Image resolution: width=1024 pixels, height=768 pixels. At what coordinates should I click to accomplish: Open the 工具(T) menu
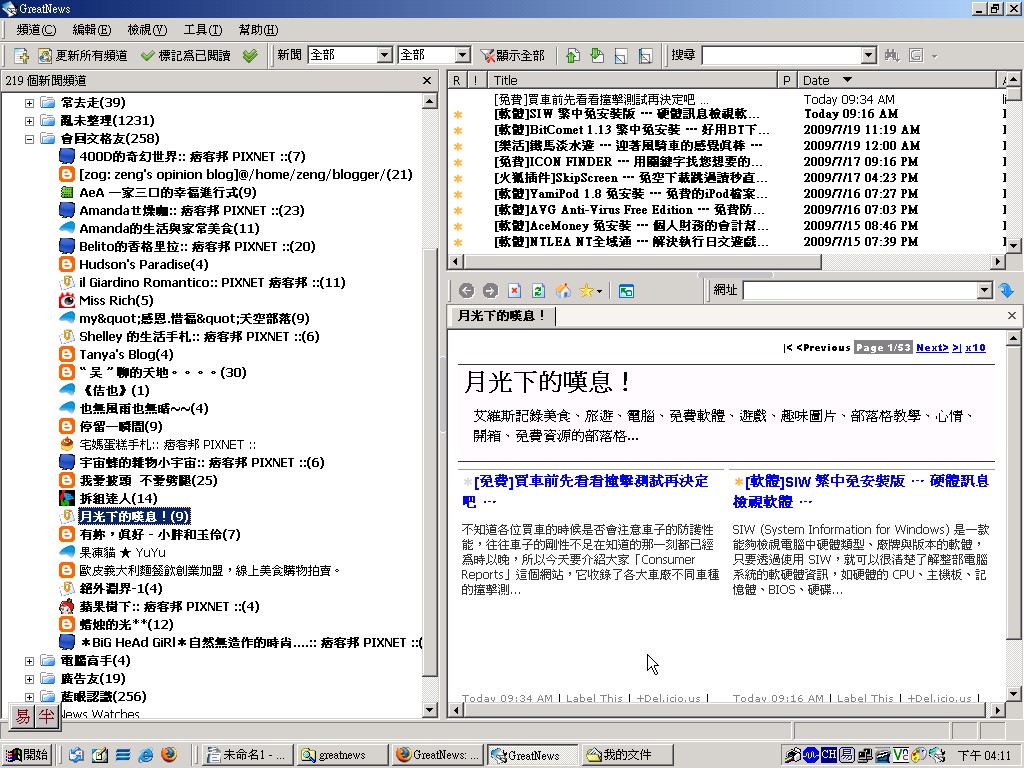pos(202,29)
